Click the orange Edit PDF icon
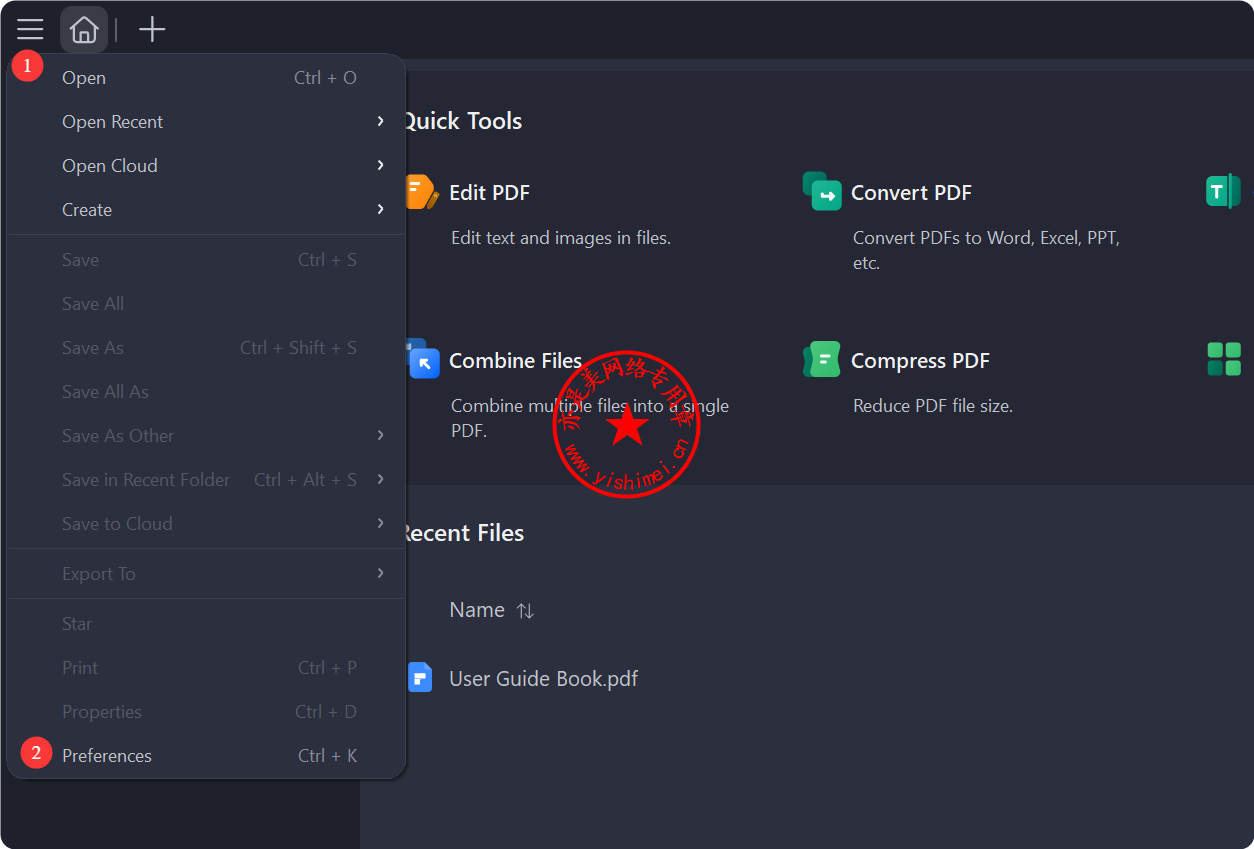The width and height of the screenshot is (1254, 849). click(421, 192)
